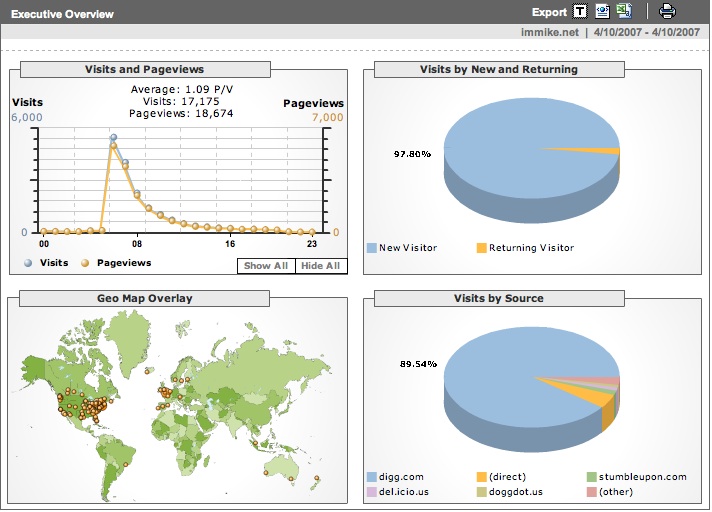712x512 pixels.
Task: Click the Returning Visitor legend text
Action: tap(531, 248)
